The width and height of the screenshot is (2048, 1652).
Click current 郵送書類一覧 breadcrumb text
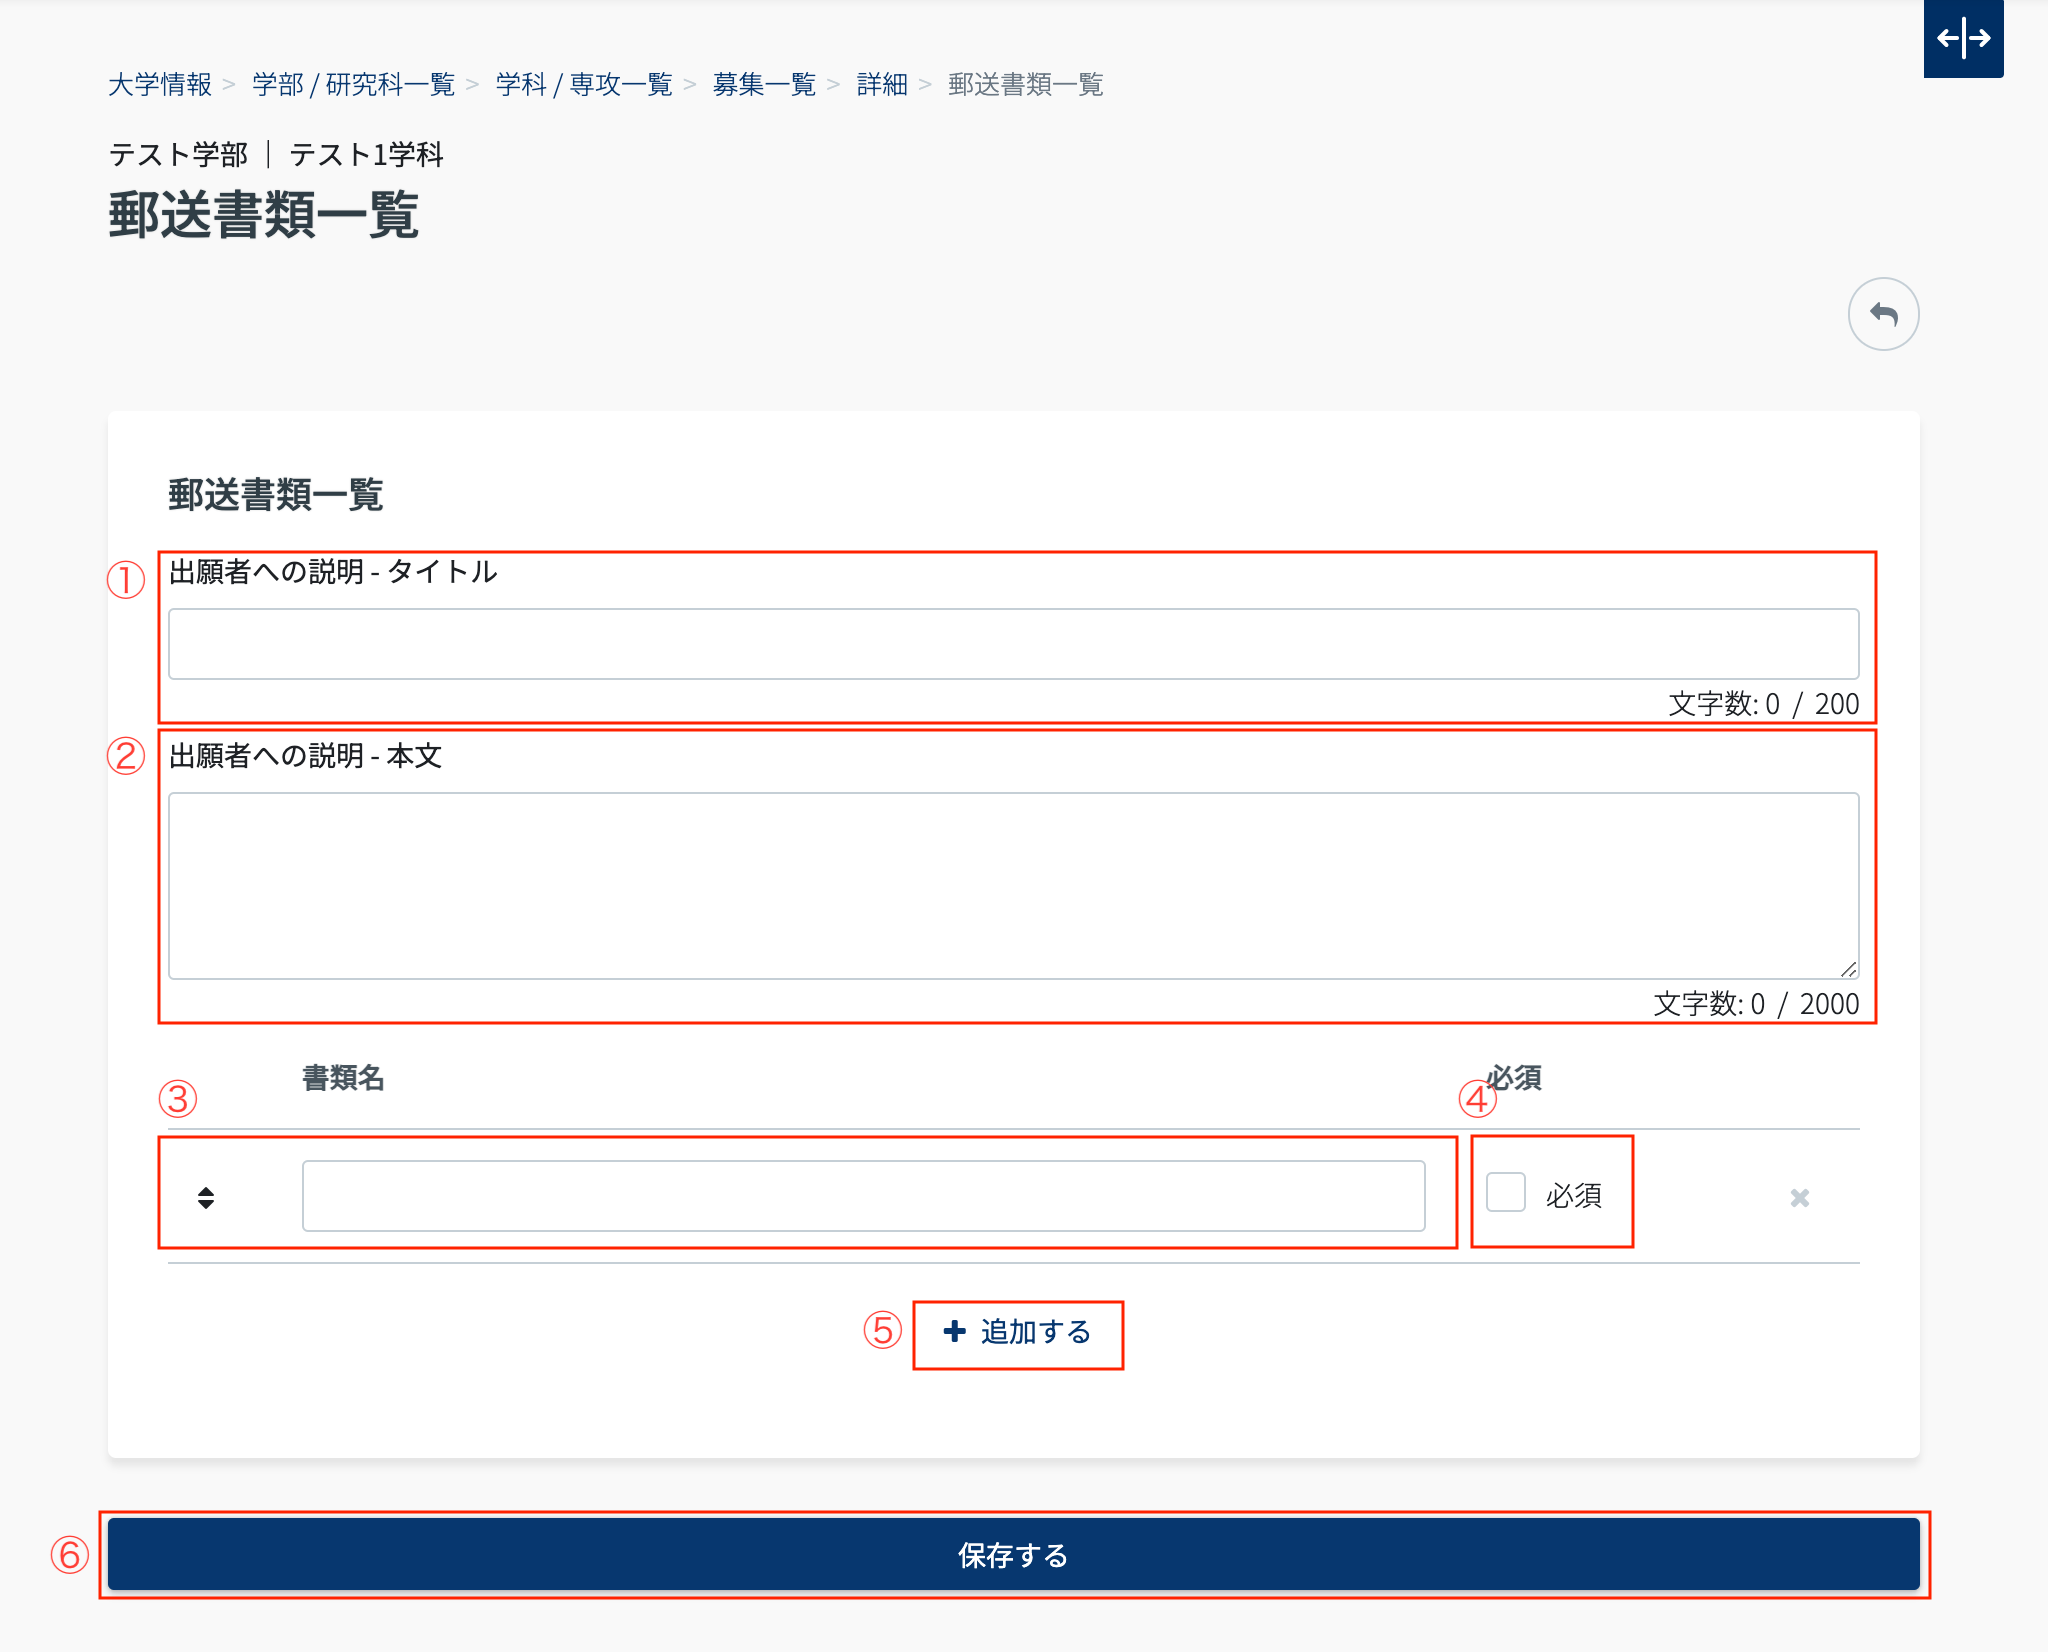[1025, 85]
